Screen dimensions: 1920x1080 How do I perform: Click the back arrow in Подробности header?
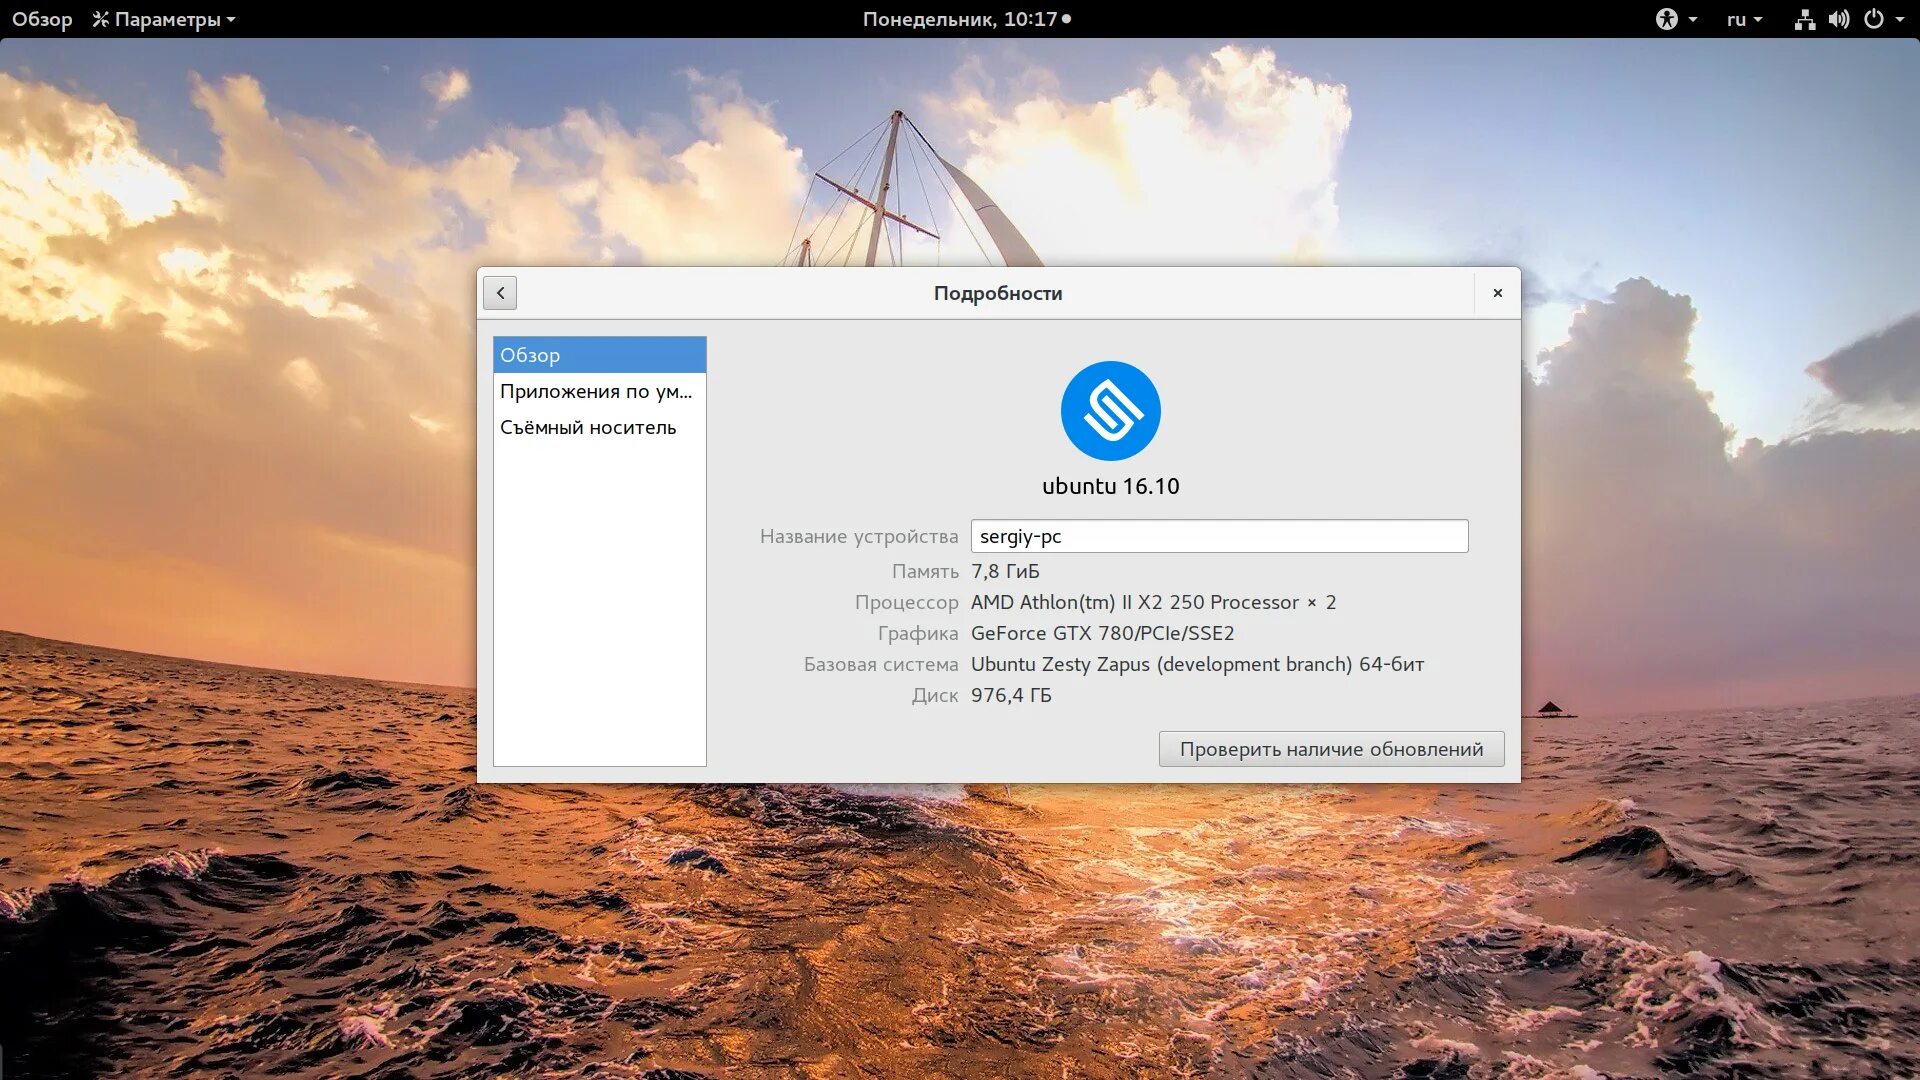click(500, 293)
